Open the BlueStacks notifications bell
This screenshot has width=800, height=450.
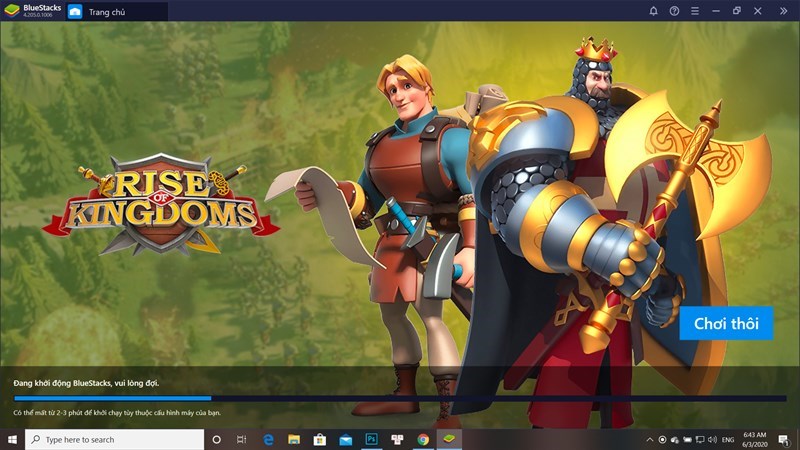pyautogui.click(x=653, y=11)
